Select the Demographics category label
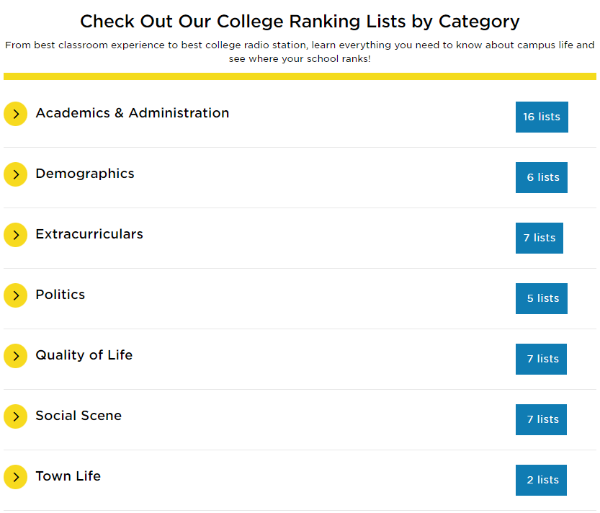This screenshot has height=513, width=600. (85, 174)
